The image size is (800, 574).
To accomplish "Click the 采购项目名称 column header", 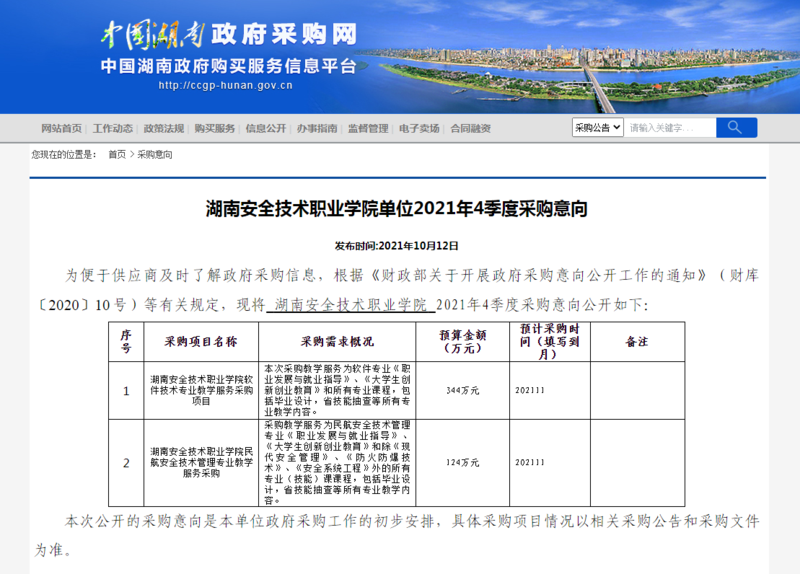I will click(201, 342).
